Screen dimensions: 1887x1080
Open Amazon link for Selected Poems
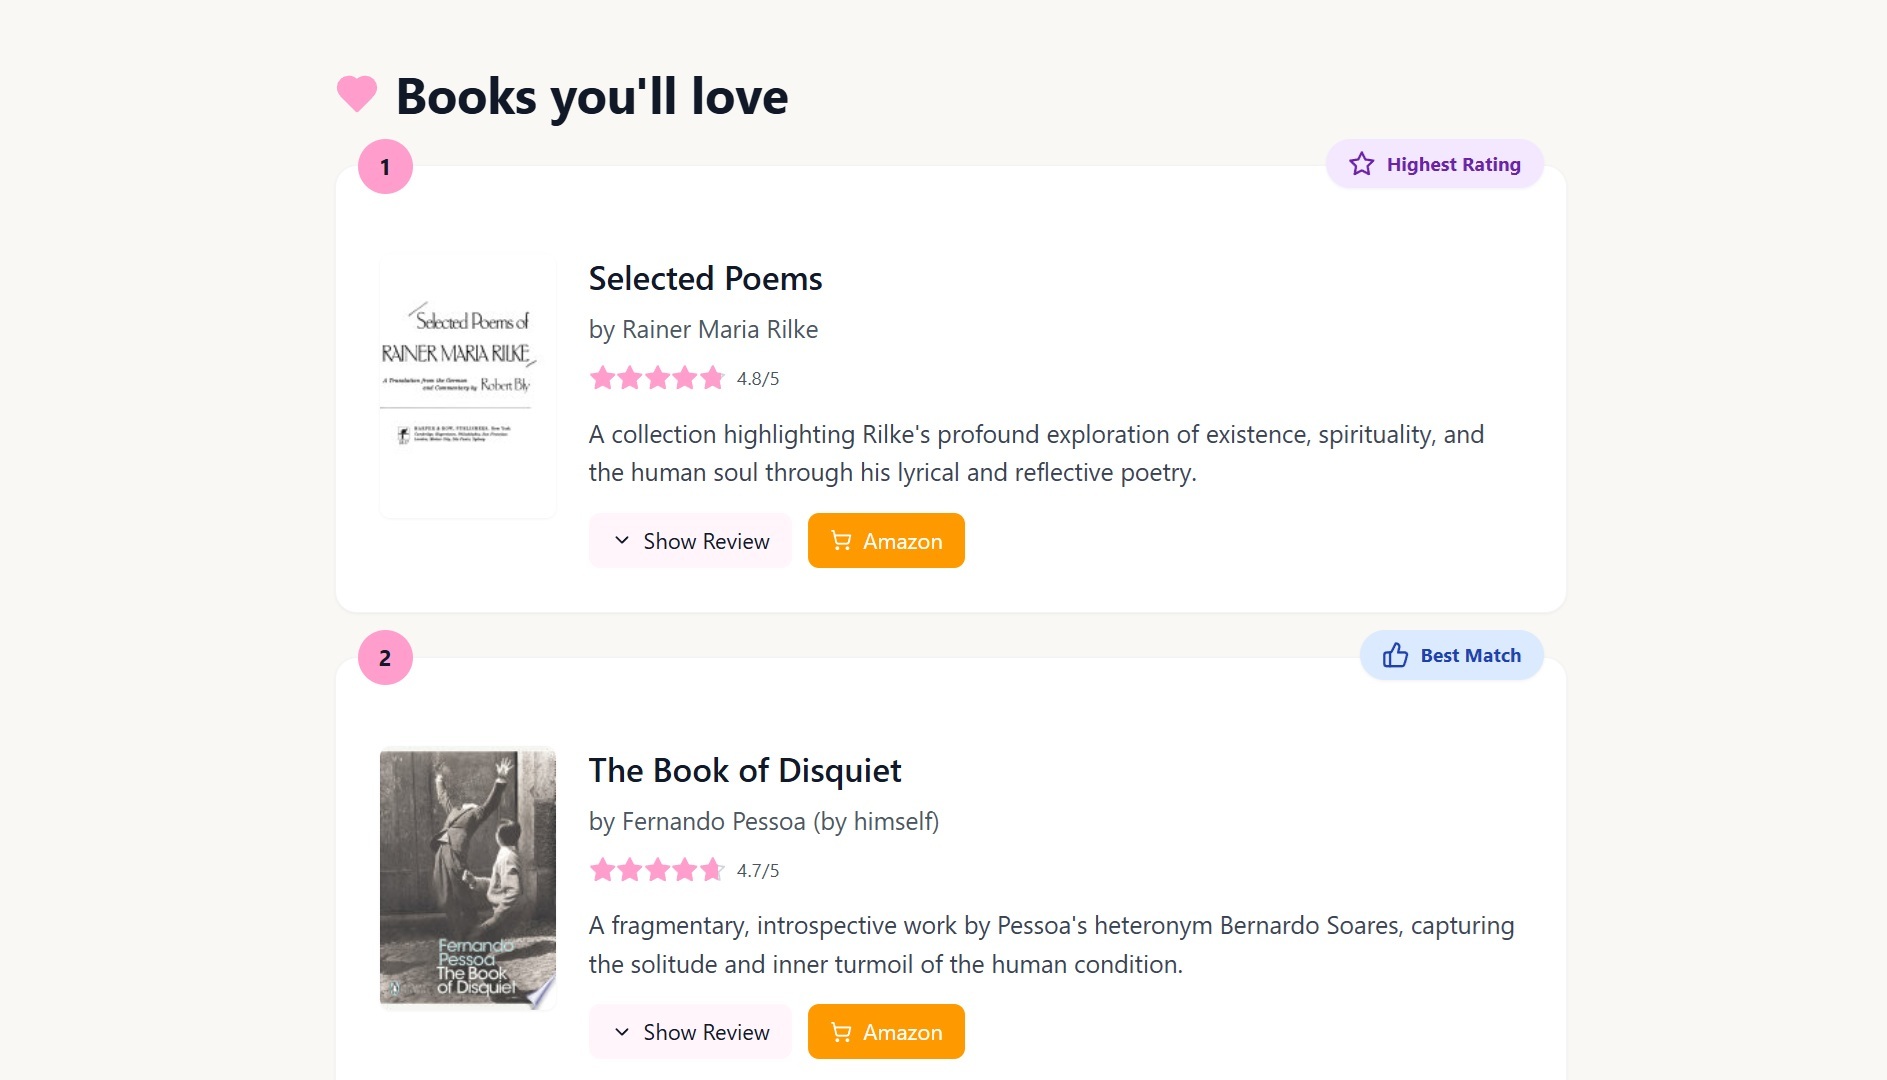[x=886, y=541]
